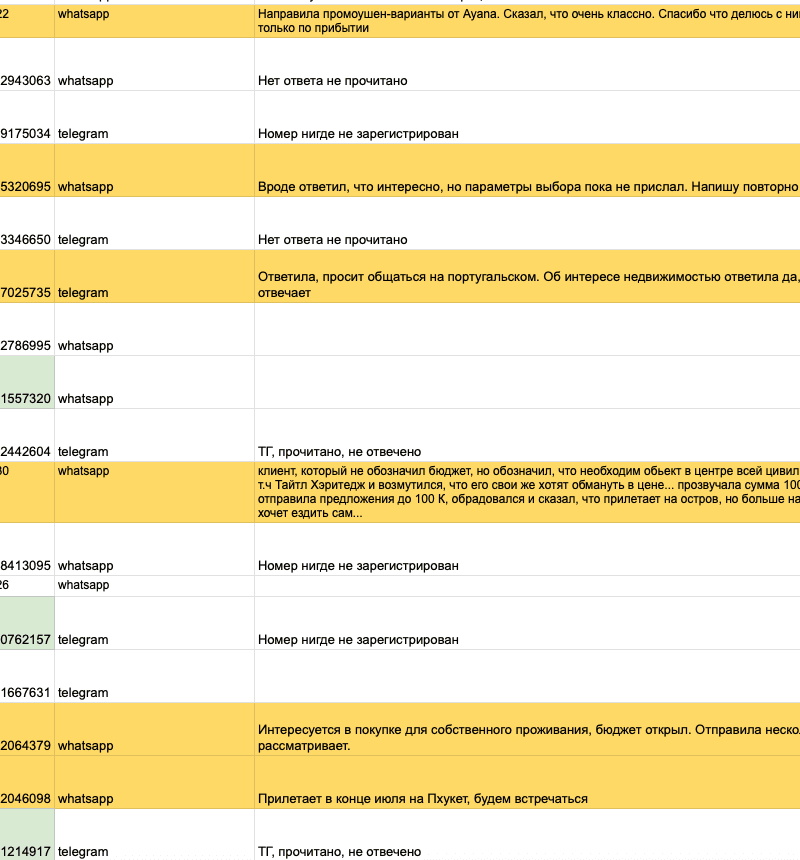Select the cell containing 1667631

coord(27,676)
